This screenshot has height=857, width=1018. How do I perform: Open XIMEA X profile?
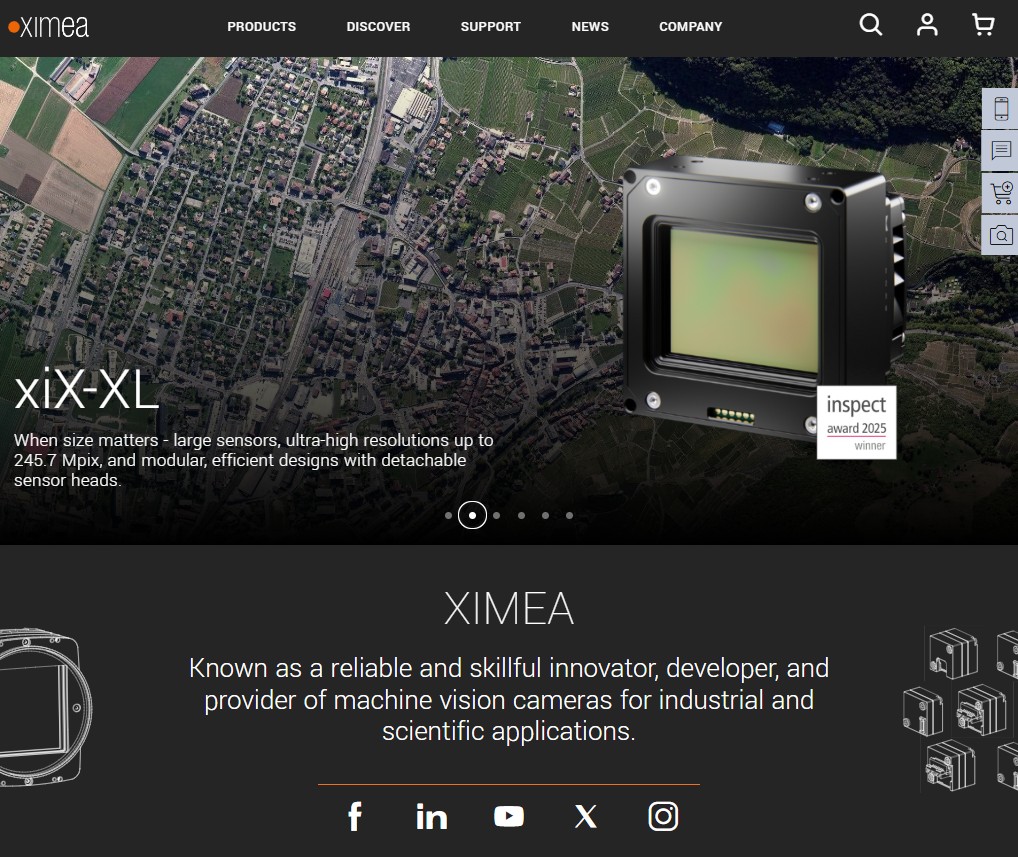[x=586, y=816]
